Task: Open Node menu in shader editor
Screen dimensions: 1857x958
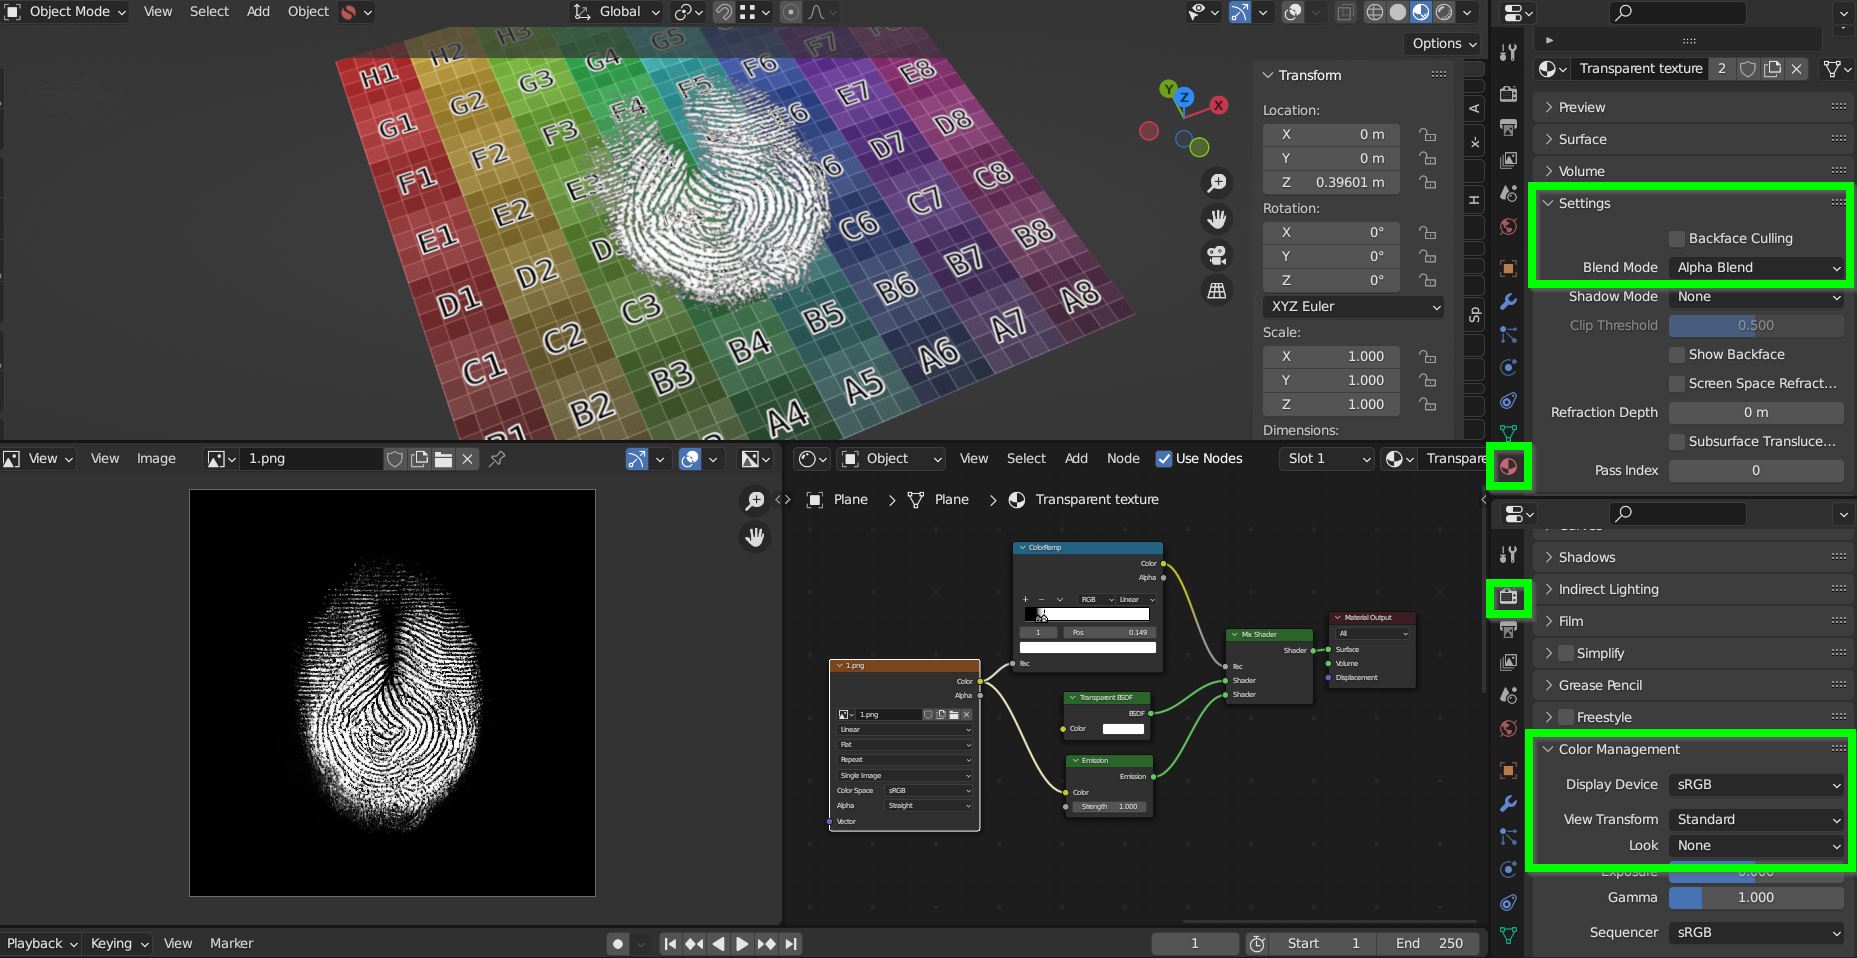Action: coord(1123,459)
